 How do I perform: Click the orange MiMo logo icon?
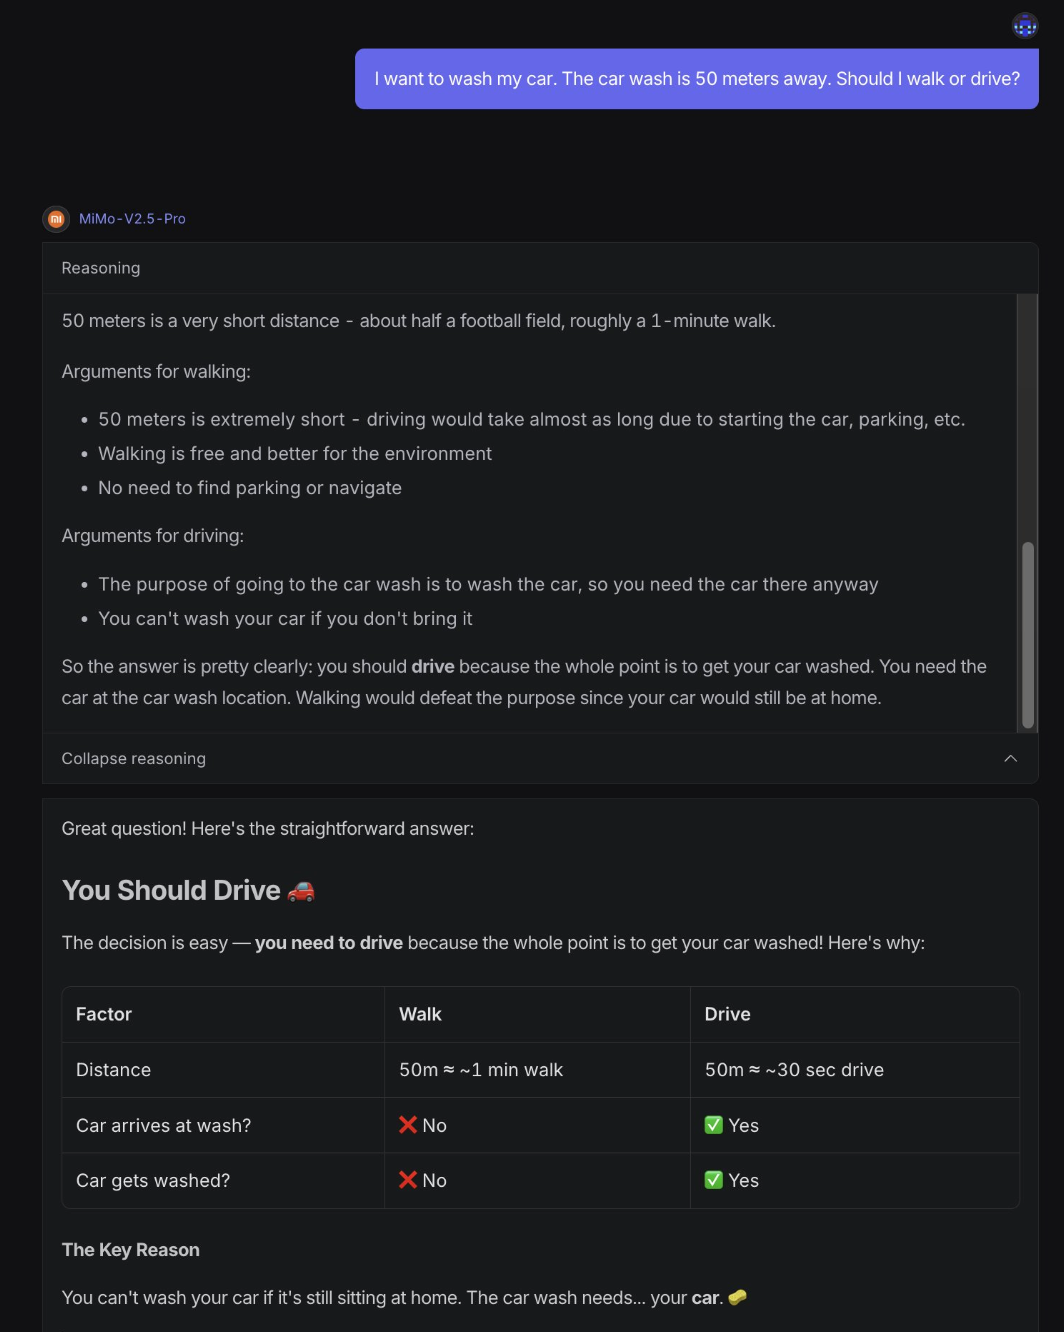point(56,218)
